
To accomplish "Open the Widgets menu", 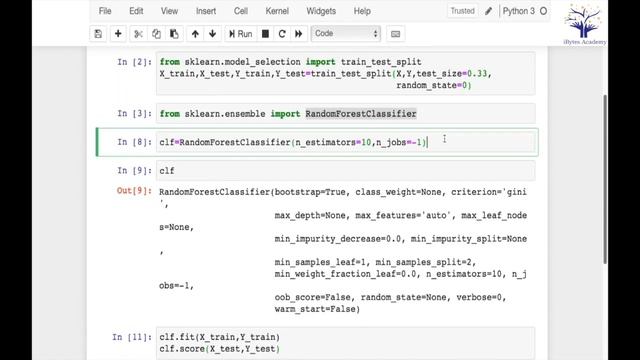I will (321, 11).
